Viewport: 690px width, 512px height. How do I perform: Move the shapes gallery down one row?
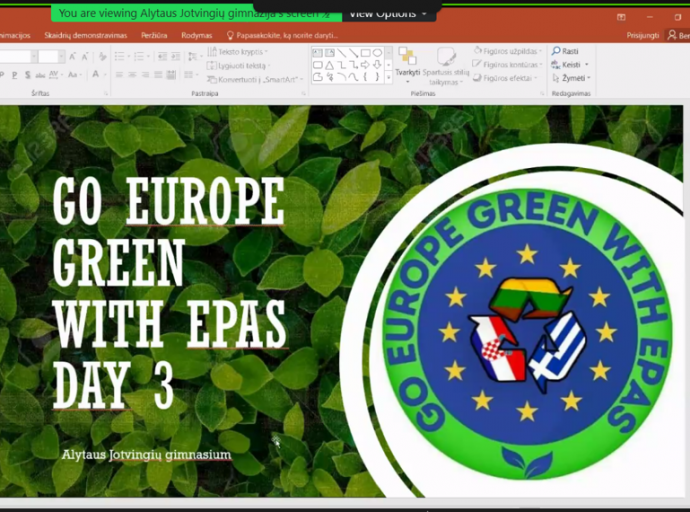[x=389, y=65]
